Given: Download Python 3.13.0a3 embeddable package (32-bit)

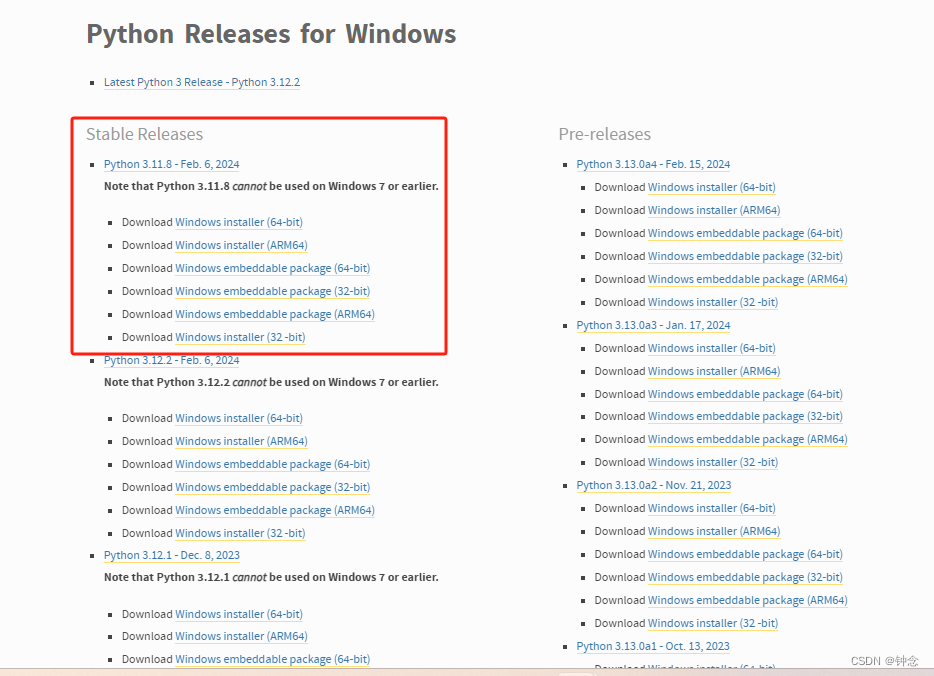Looking at the screenshot, I should pos(745,417).
